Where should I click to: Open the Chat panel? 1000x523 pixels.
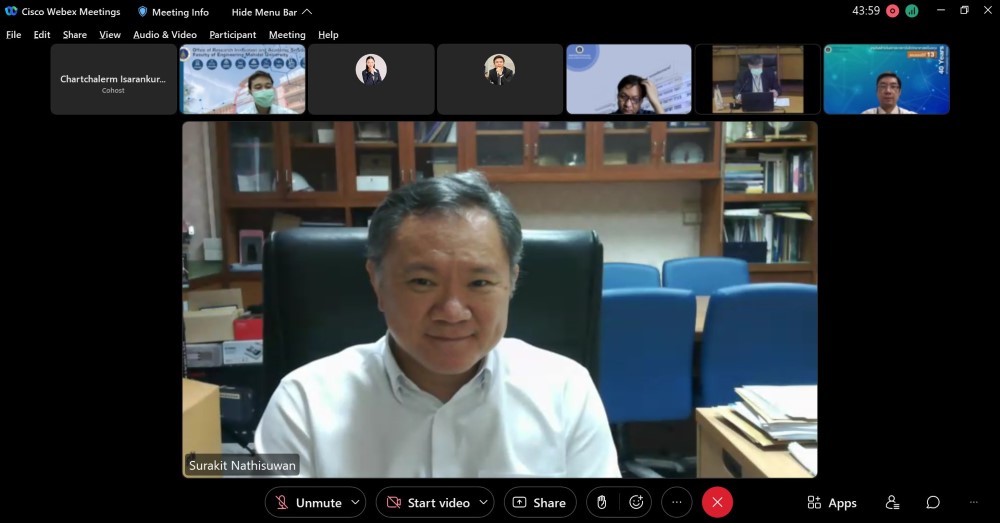click(x=932, y=503)
